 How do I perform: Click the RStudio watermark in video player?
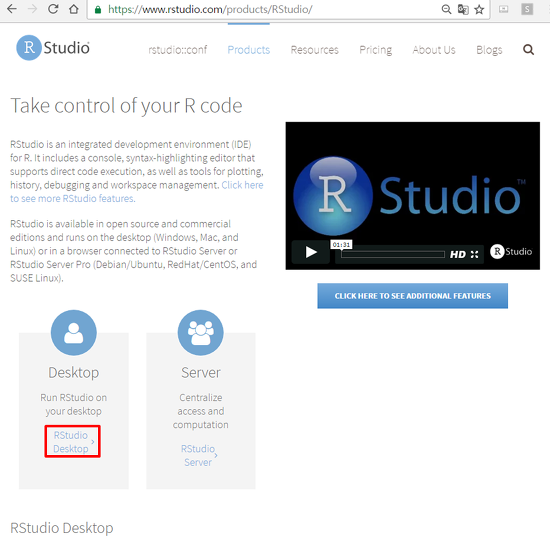click(x=511, y=252)
